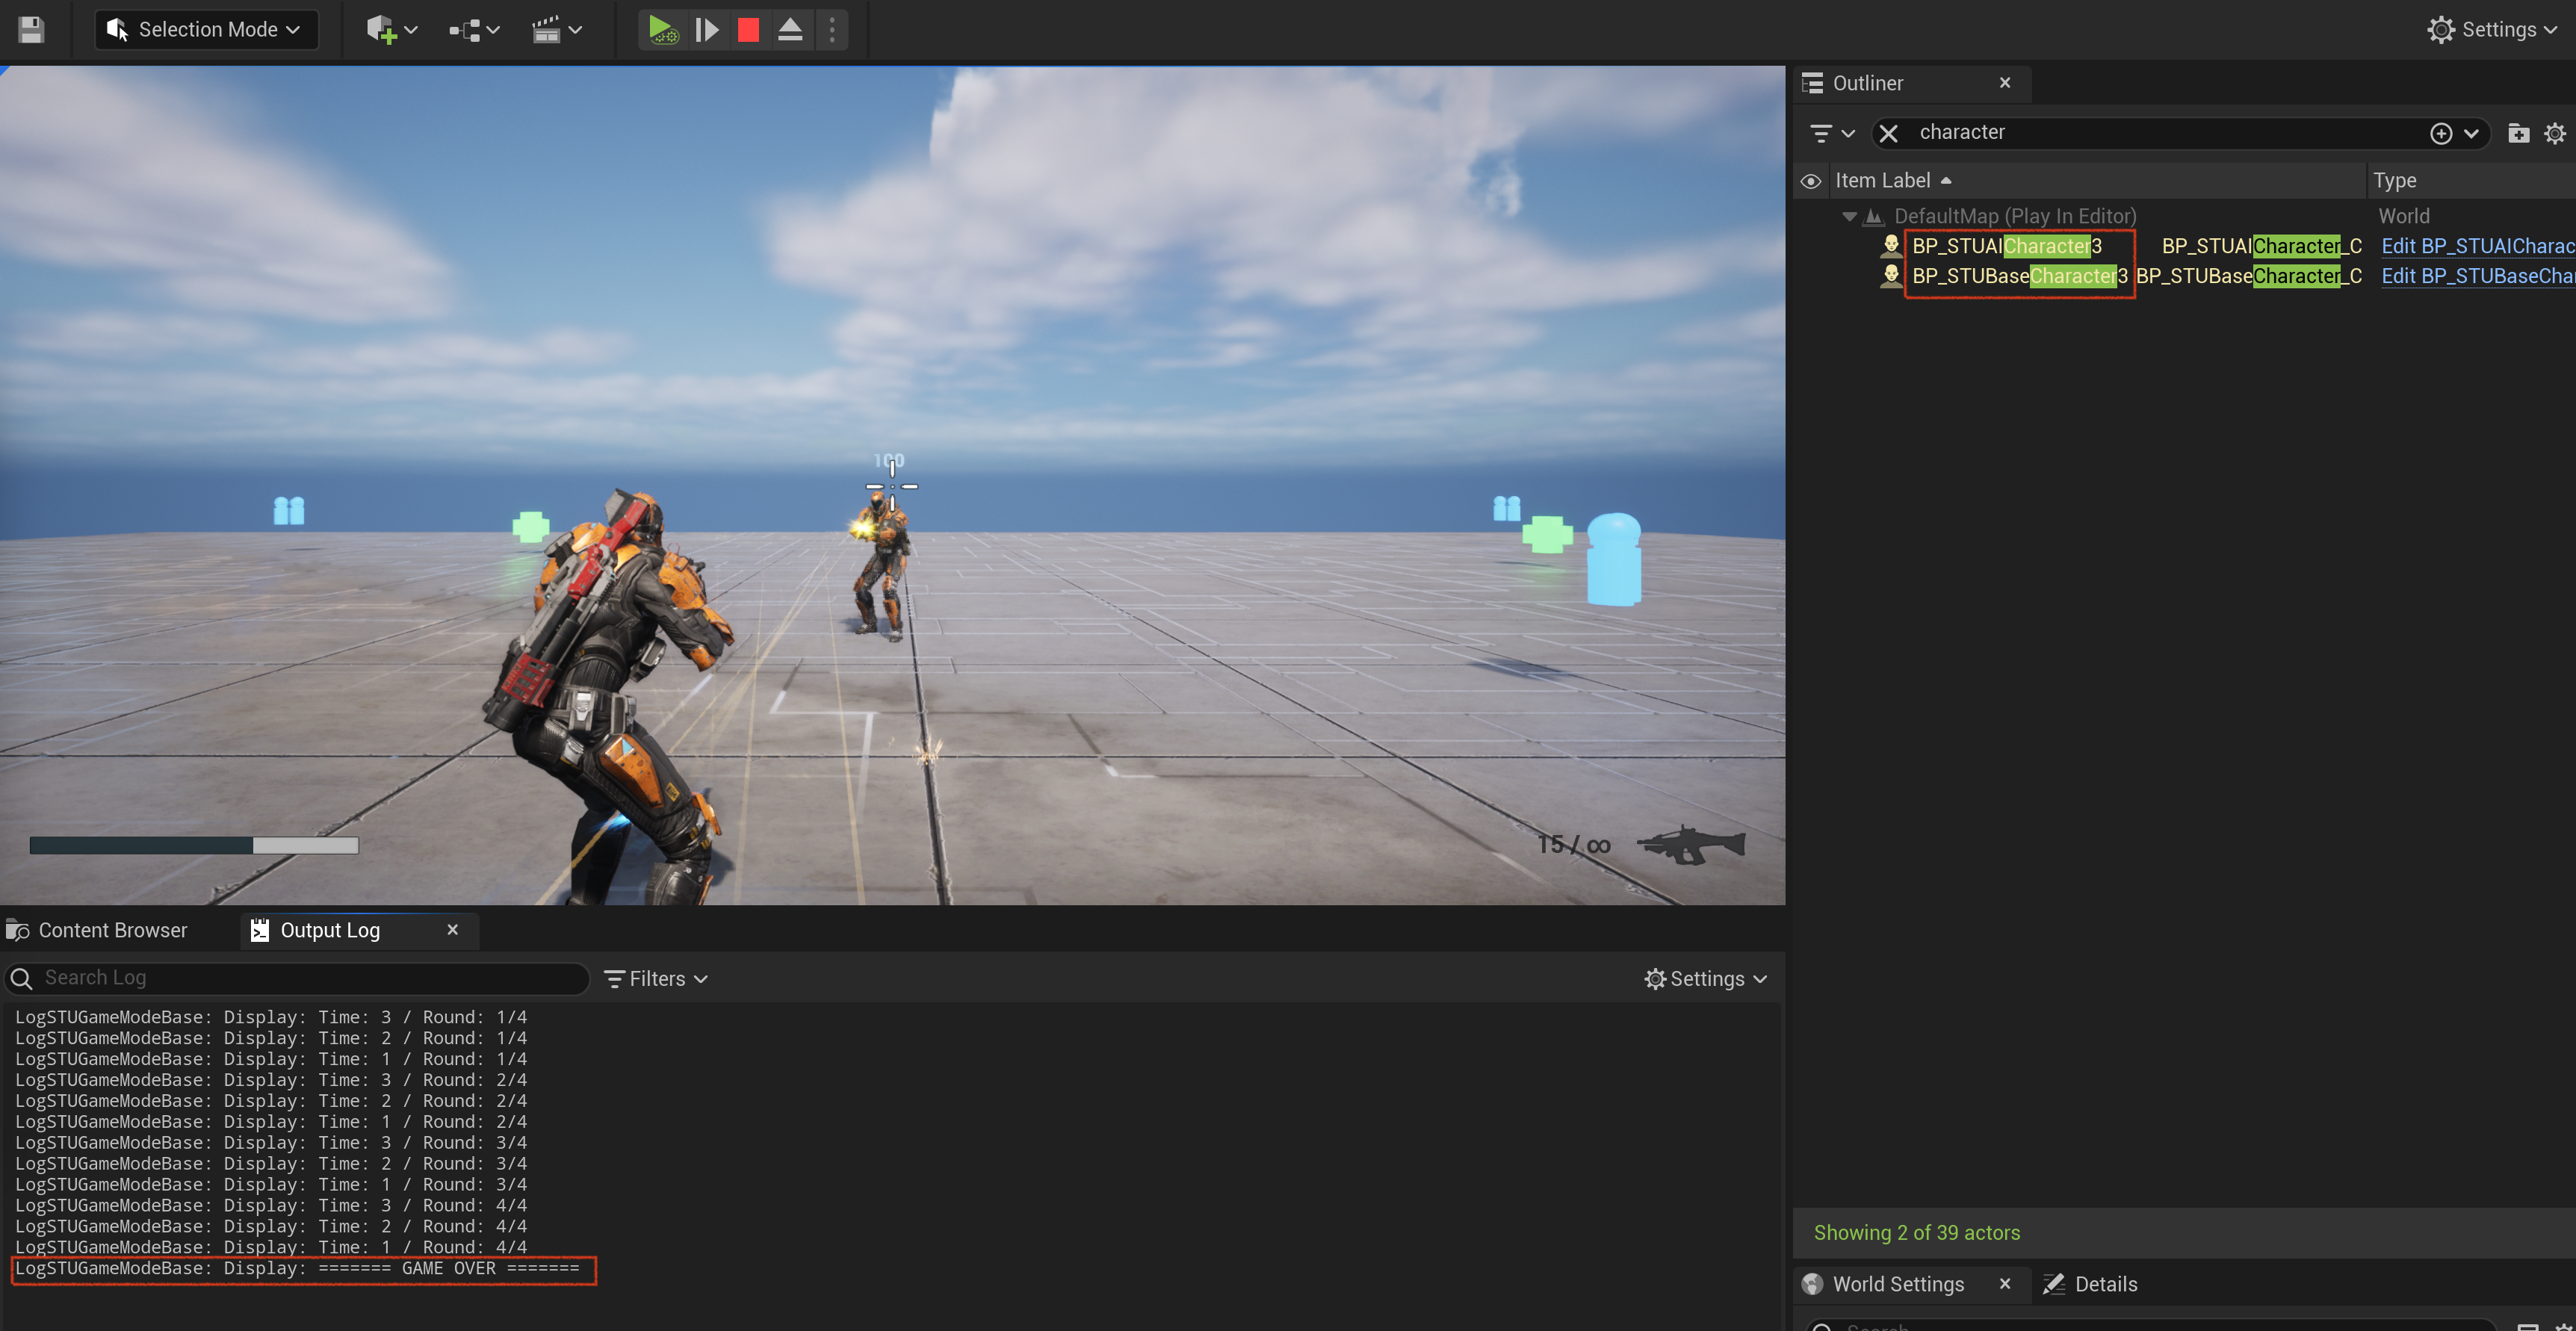Stop the play session with the red square

click(748, 30)
